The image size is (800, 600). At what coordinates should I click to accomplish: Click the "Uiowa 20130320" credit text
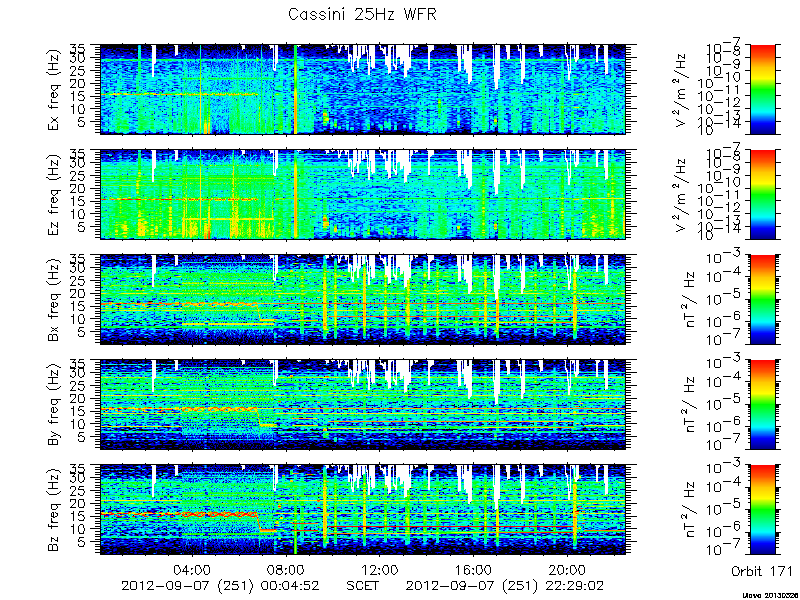pyautogui.click(x=770, y=595)
